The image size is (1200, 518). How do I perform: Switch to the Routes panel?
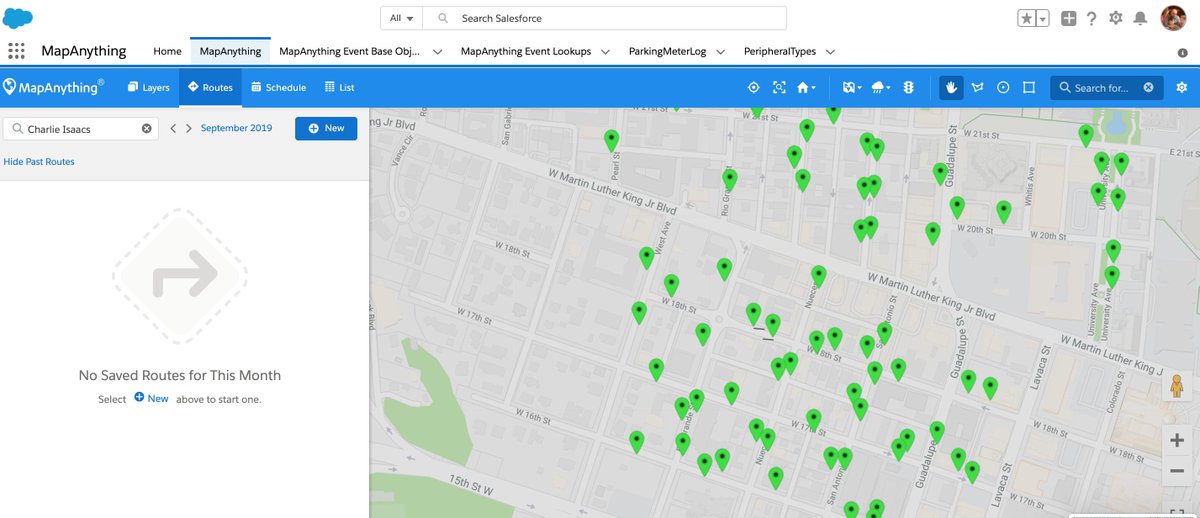click(210, 87)
